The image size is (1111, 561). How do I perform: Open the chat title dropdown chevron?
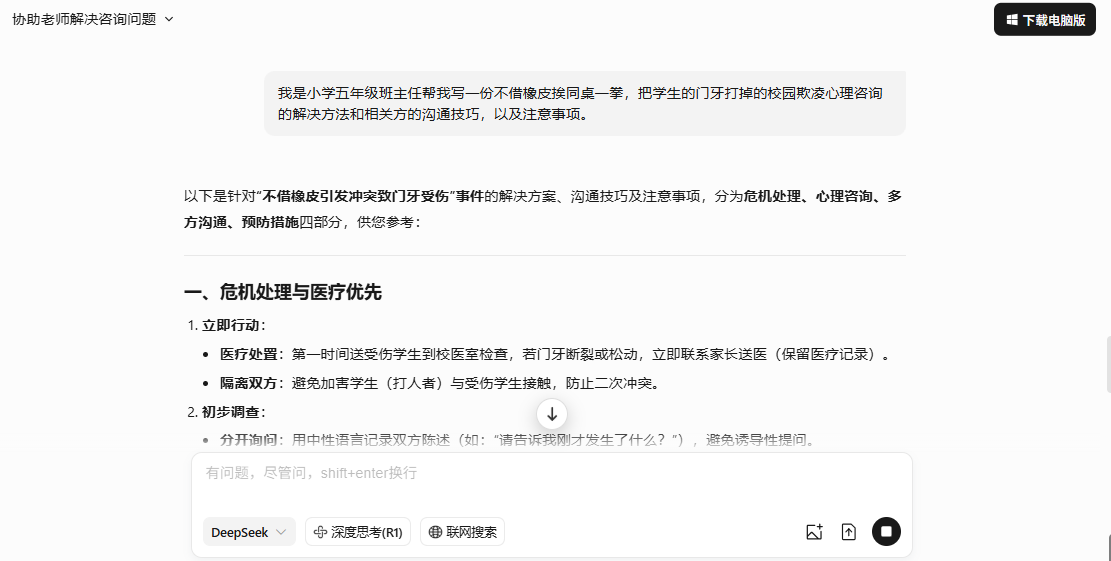(x=169, y=19)
